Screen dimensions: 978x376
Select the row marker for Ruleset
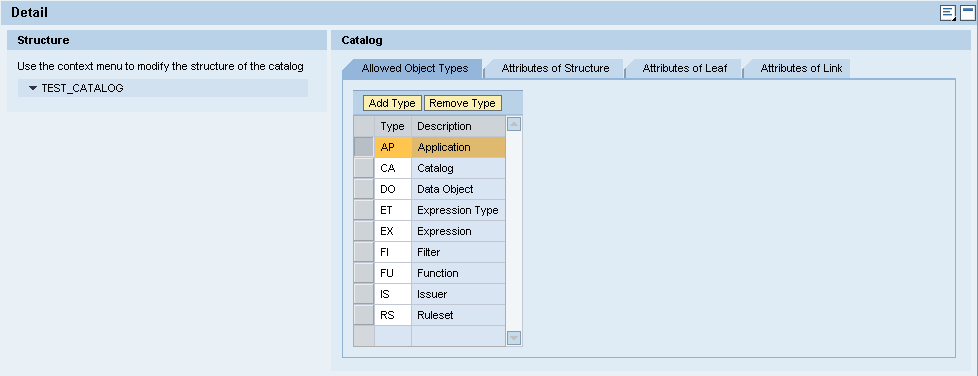tap(364, 315)
